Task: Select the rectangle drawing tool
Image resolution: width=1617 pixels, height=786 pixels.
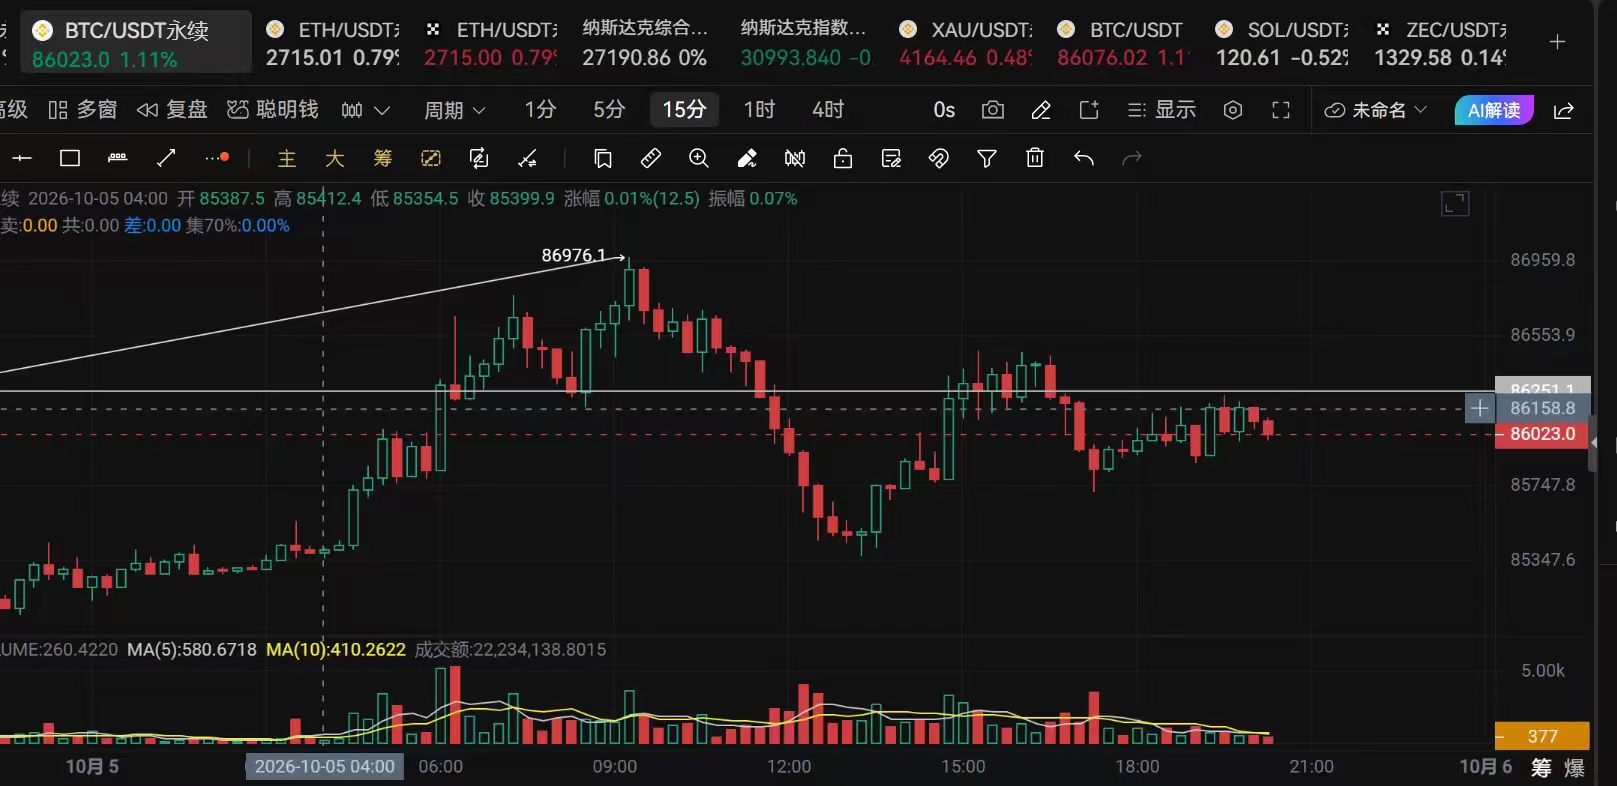Action: [x=70, y=158]
